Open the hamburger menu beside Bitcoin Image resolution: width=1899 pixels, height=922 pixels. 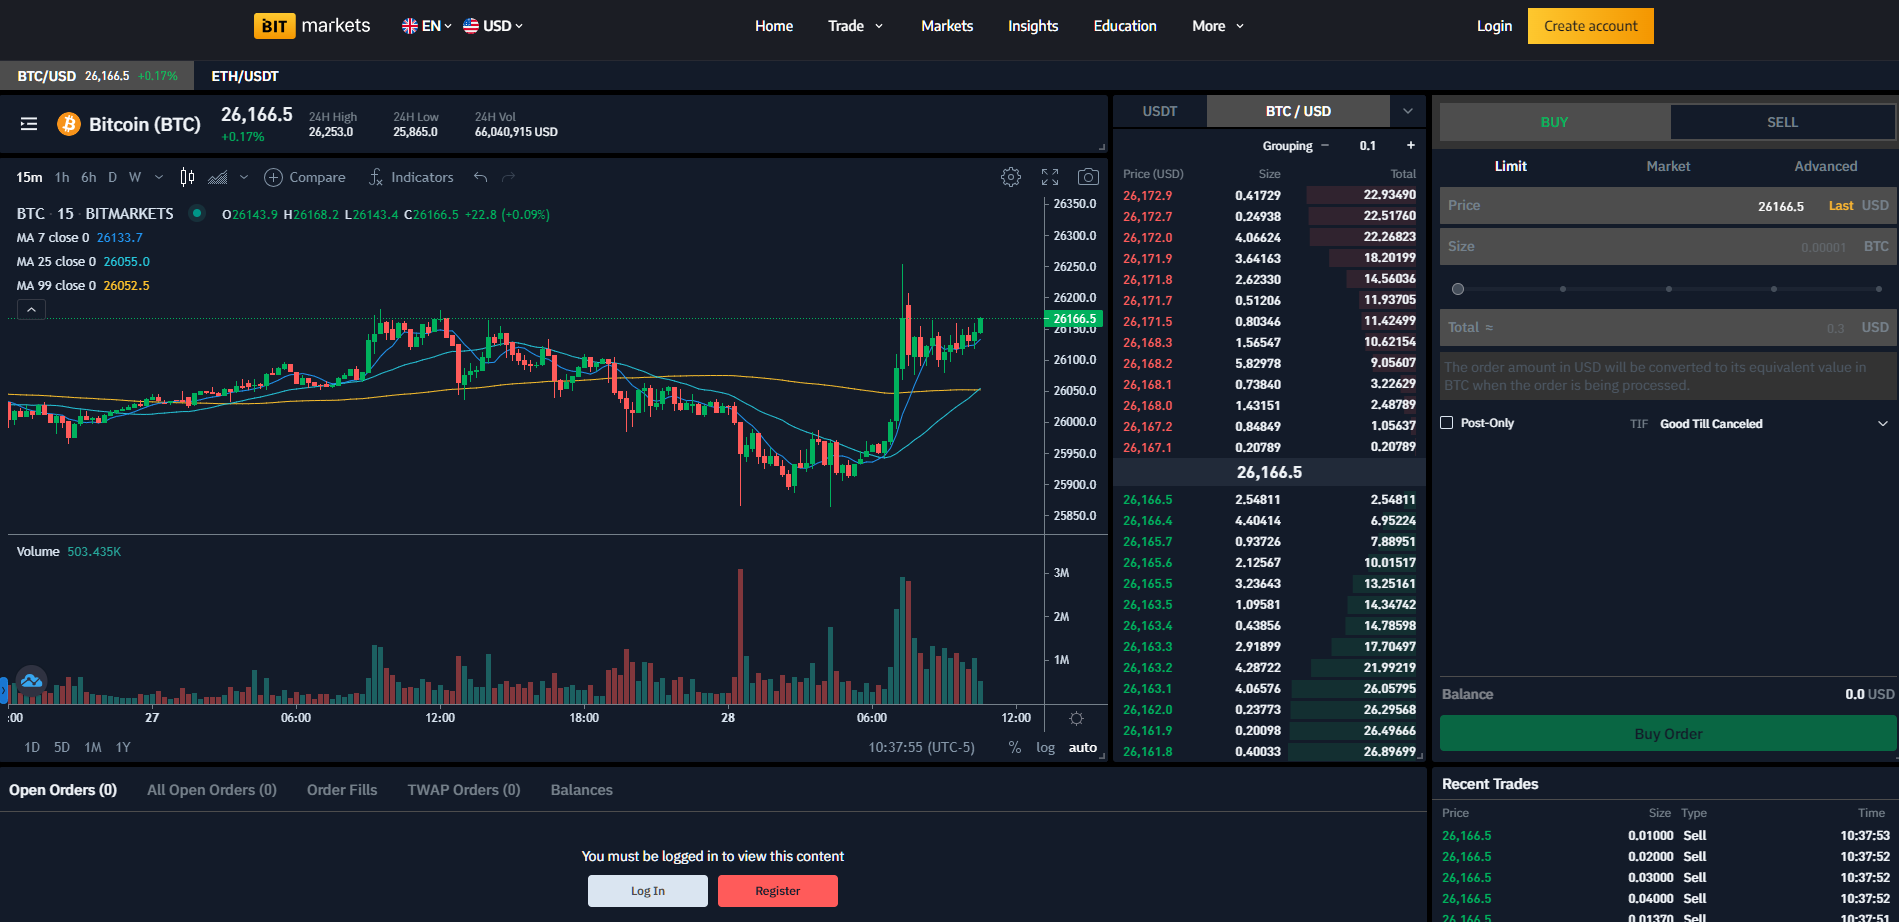click(29, 124)
